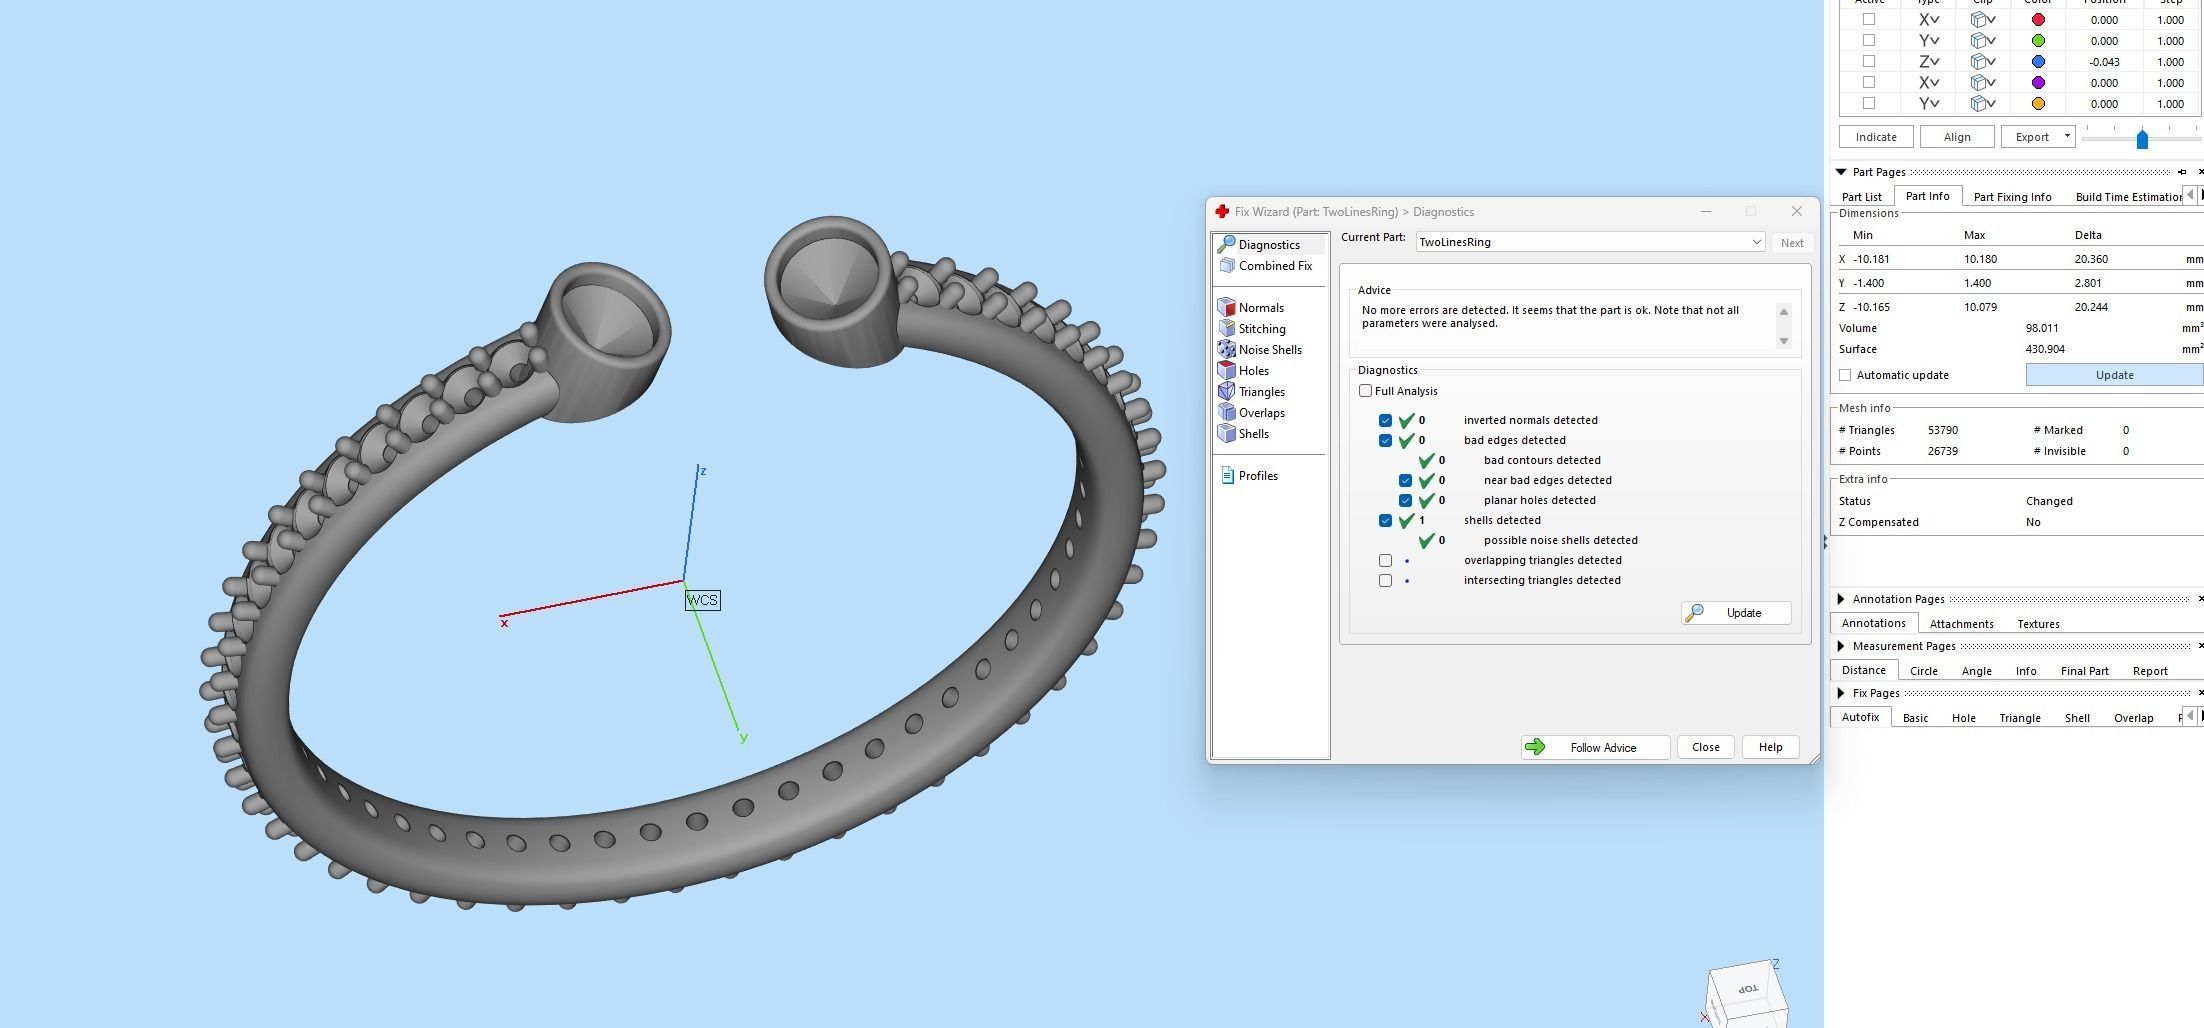2204x1028 pixels.
Task: Uncheck inverted normals detected checkbox
Action: pyautogui.click(x=1385, y=420)
